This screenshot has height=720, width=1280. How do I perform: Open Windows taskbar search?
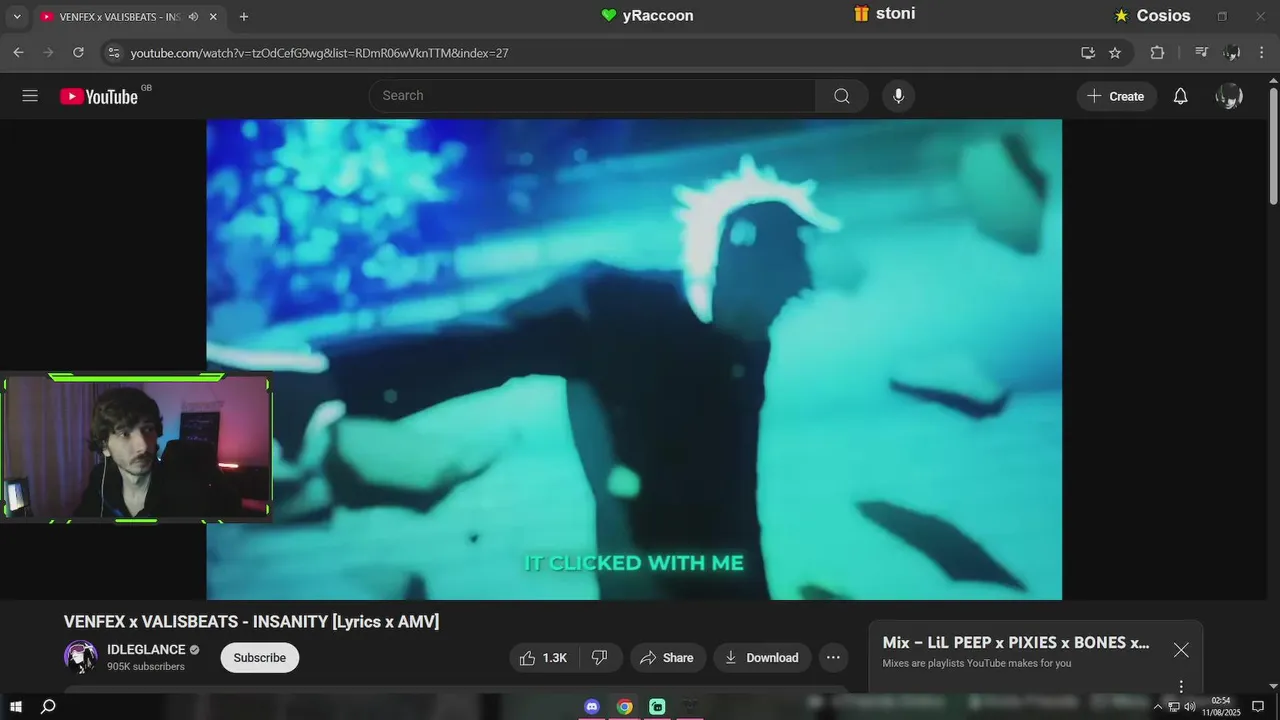pyautogui.click(x=47, y=706)
